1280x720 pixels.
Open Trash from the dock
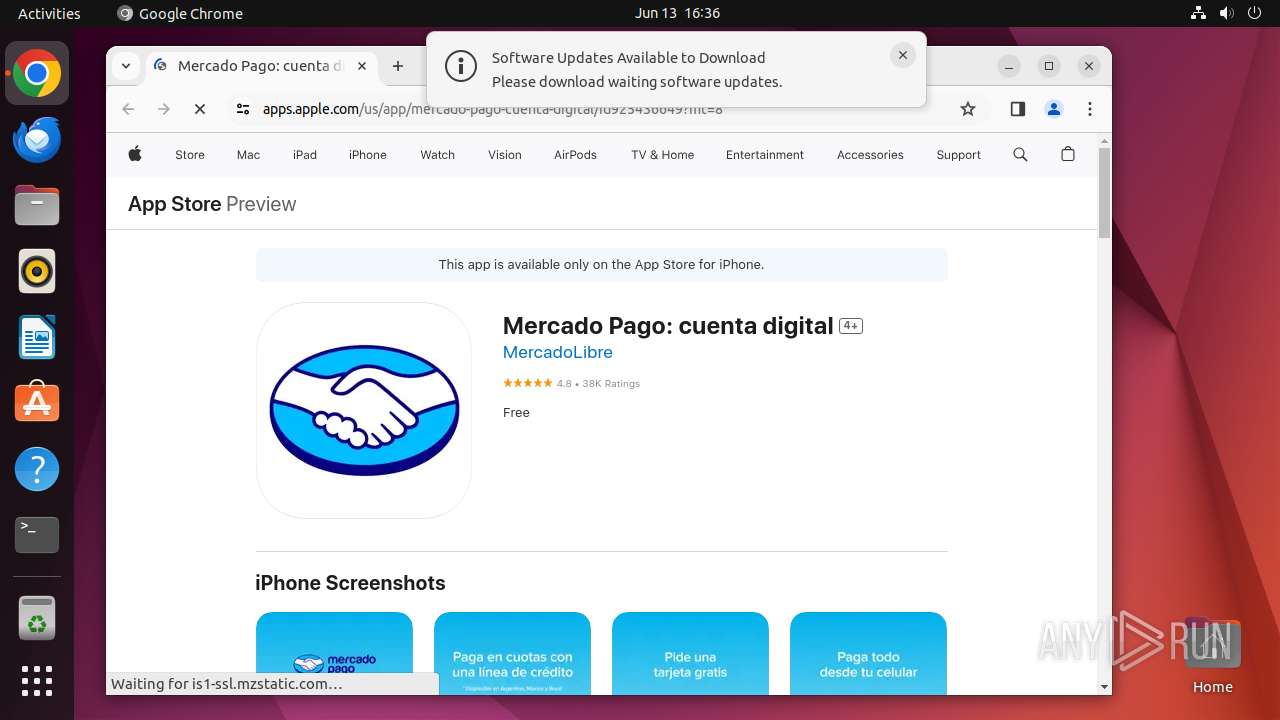[37, 618]
